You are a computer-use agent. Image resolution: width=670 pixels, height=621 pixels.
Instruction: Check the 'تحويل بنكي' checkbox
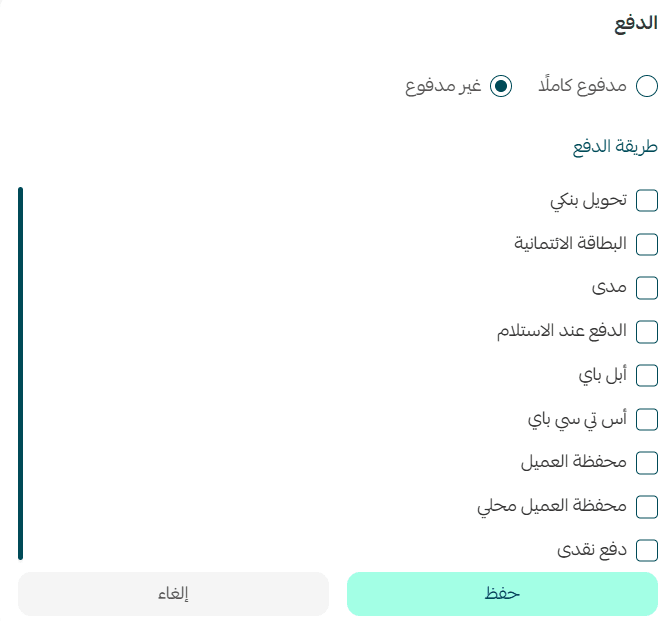pyautogui.click(x=647, y=201)
